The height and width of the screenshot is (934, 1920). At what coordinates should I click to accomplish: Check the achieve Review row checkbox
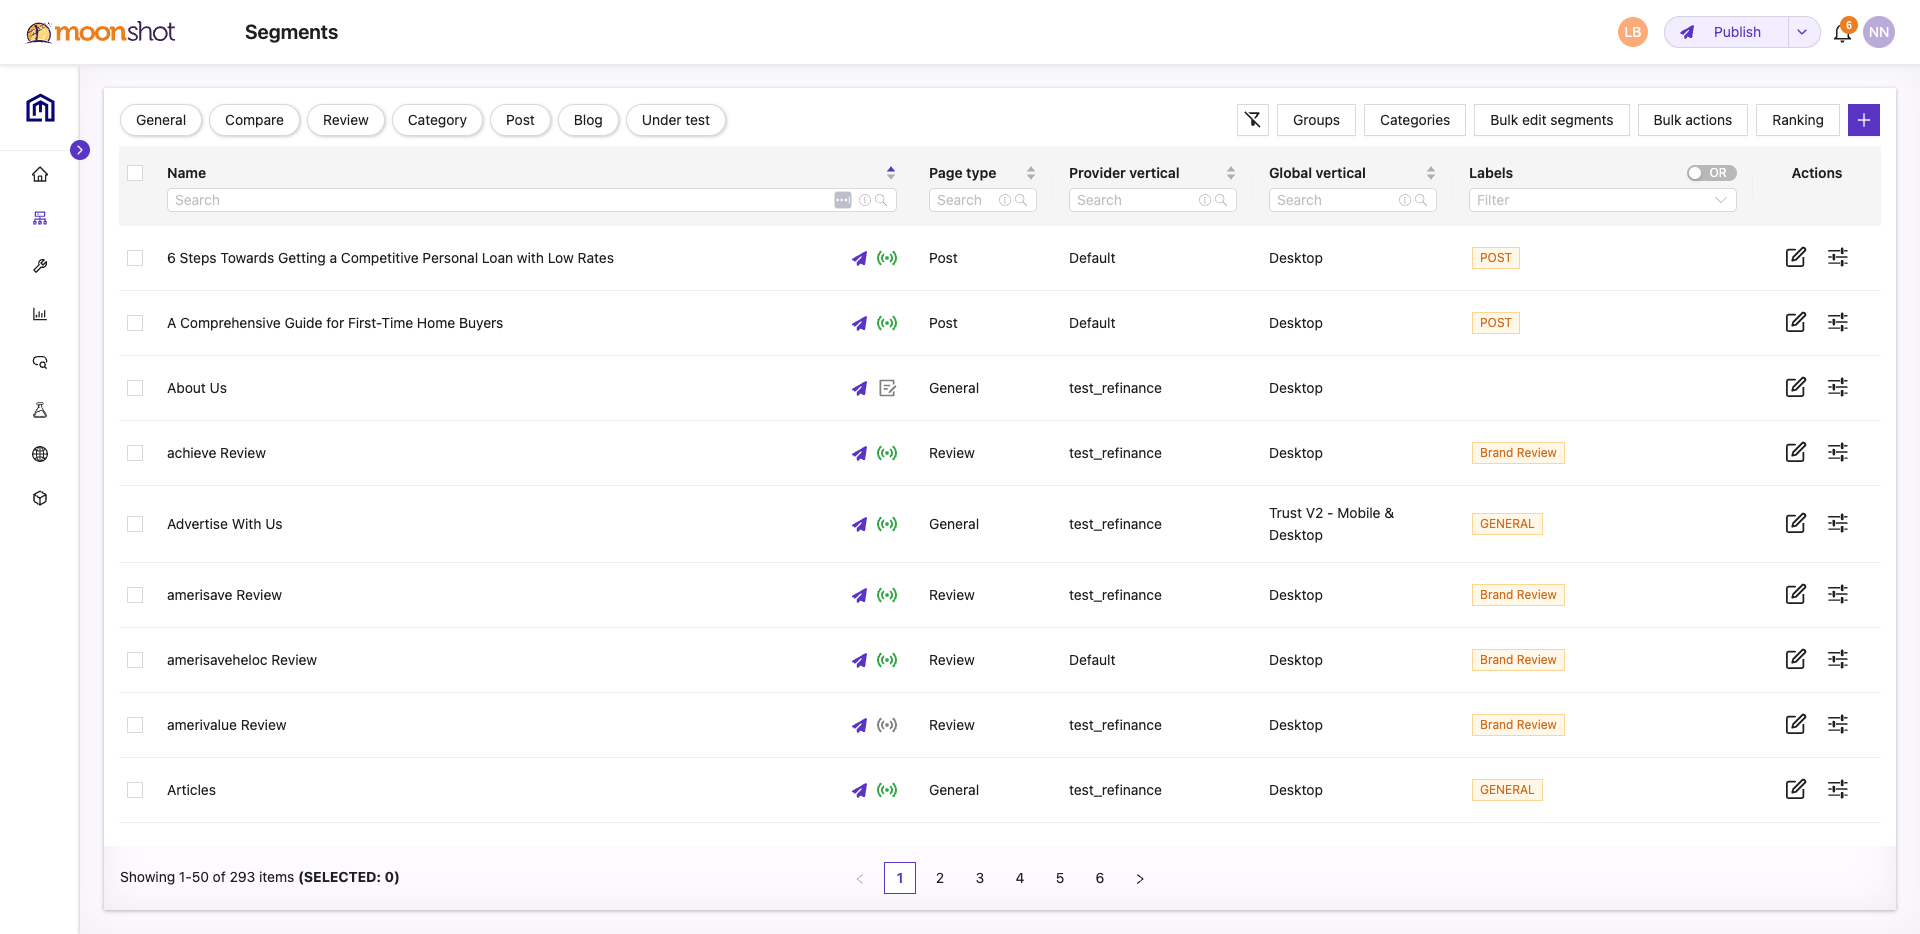(135, 453)
